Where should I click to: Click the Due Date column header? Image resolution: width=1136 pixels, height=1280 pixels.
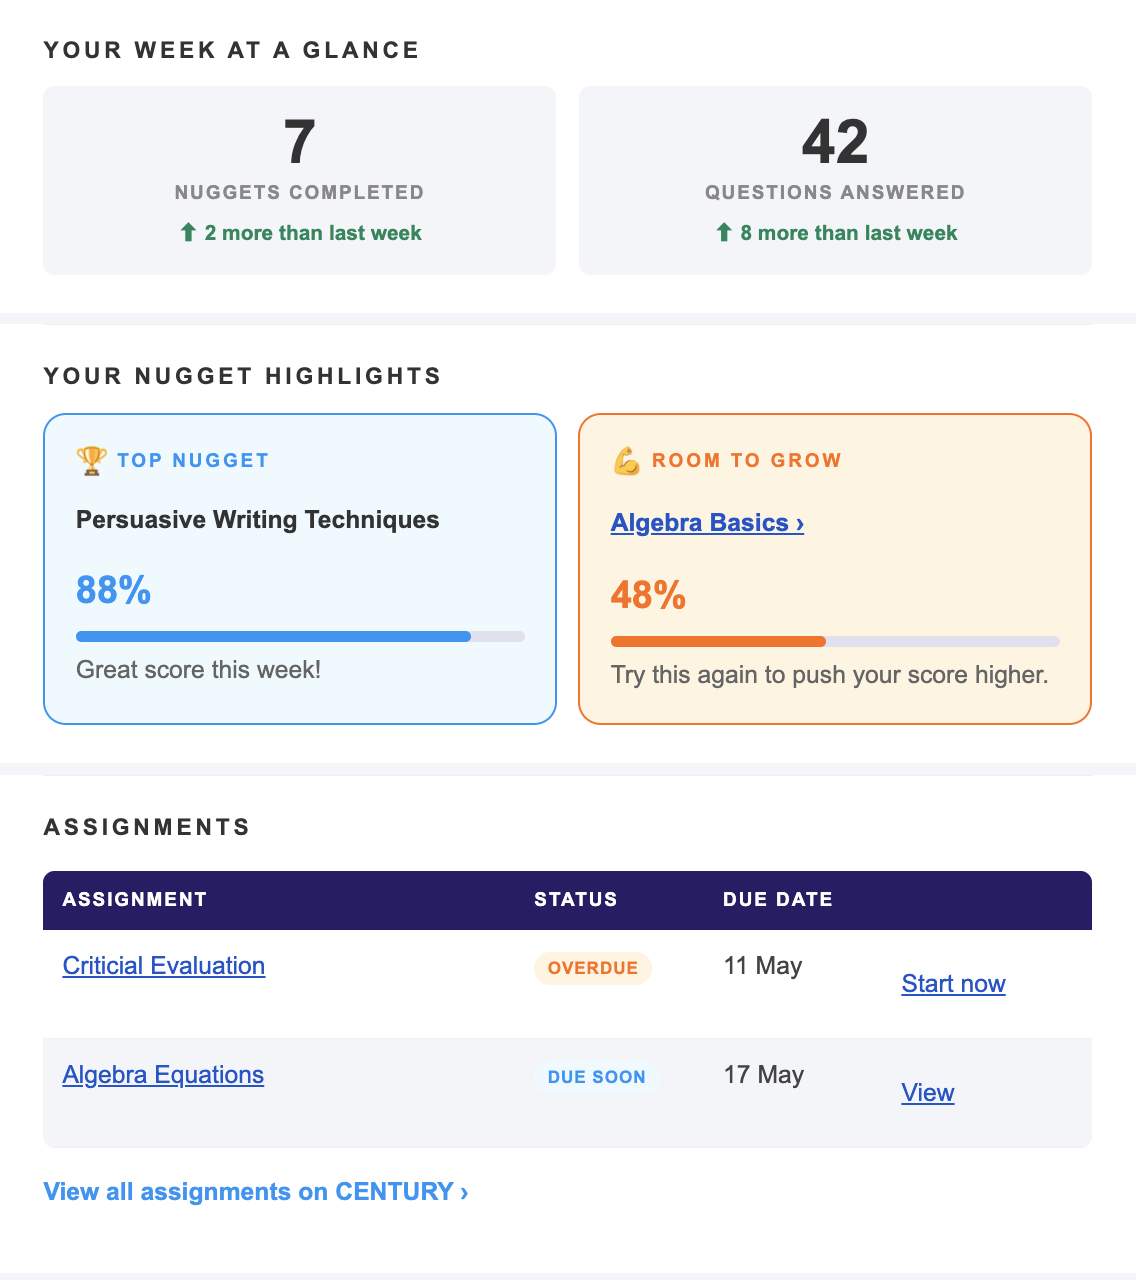[x=778, y=899]
